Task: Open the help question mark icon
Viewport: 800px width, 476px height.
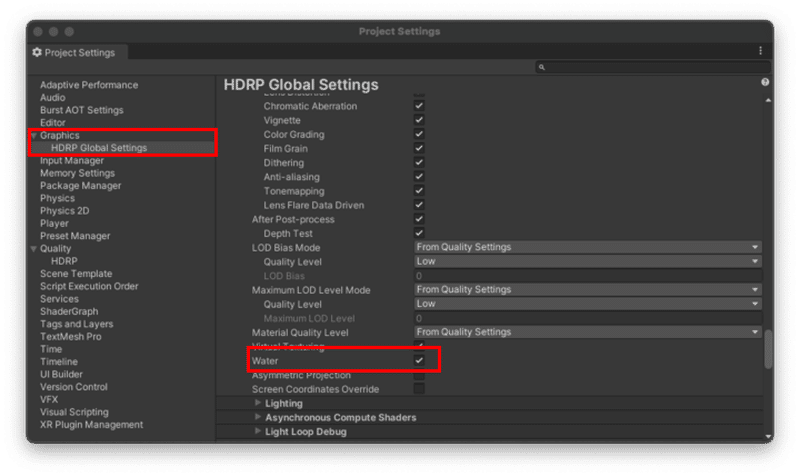Action: click(x=765, y=82)
